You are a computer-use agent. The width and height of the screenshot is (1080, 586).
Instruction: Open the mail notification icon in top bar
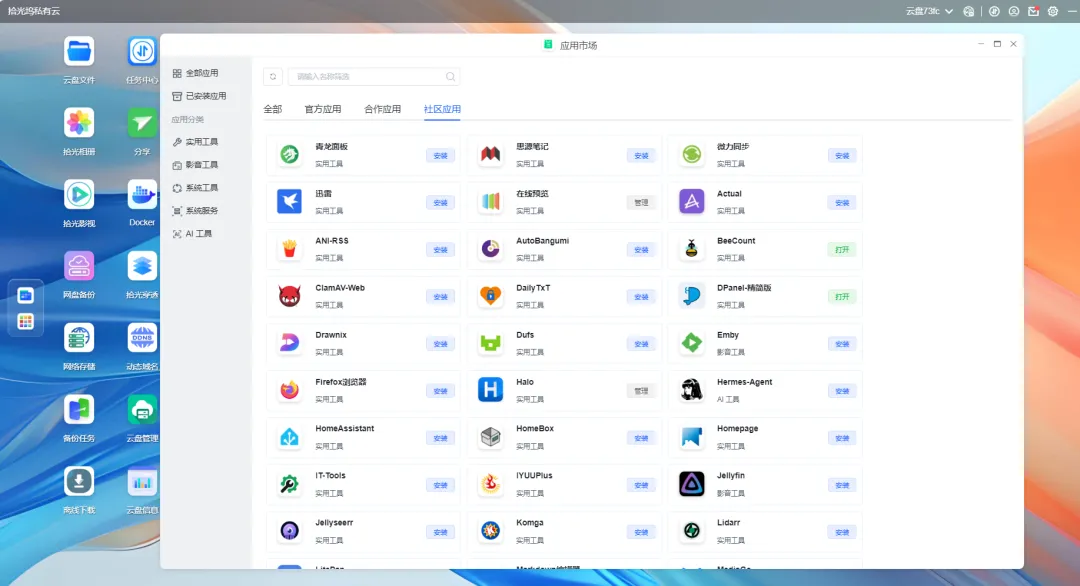tap(1033, 11)
